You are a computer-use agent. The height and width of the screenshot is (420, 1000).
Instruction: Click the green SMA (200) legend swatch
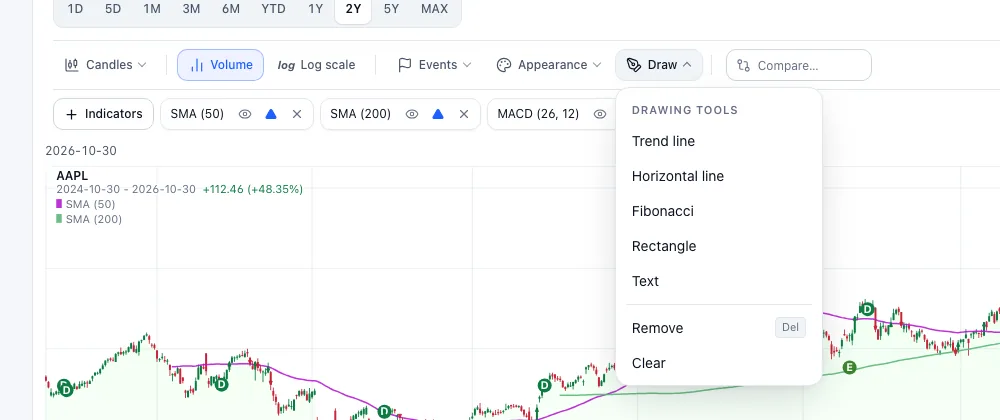pos(59,219)
